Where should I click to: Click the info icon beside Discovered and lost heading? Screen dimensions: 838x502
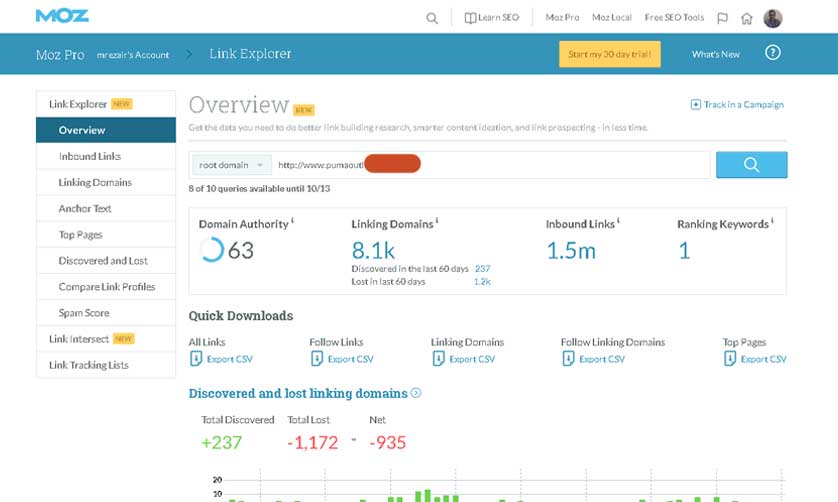point(416,393)
